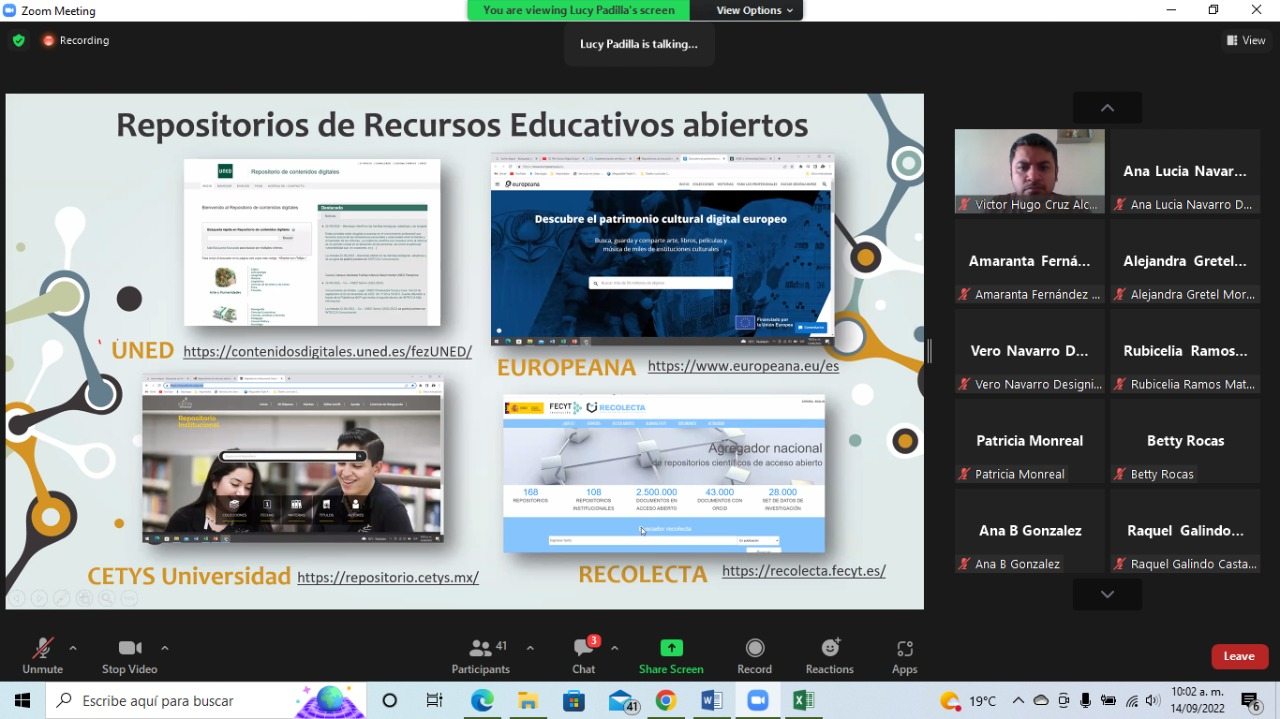Show hidden system tray icons

pos(1018,701)
